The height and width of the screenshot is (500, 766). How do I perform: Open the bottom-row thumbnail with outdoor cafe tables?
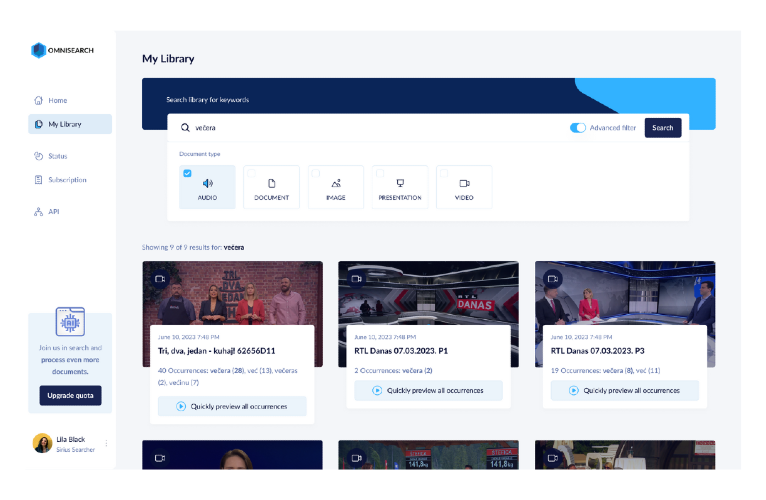click(x=625, y=455)
